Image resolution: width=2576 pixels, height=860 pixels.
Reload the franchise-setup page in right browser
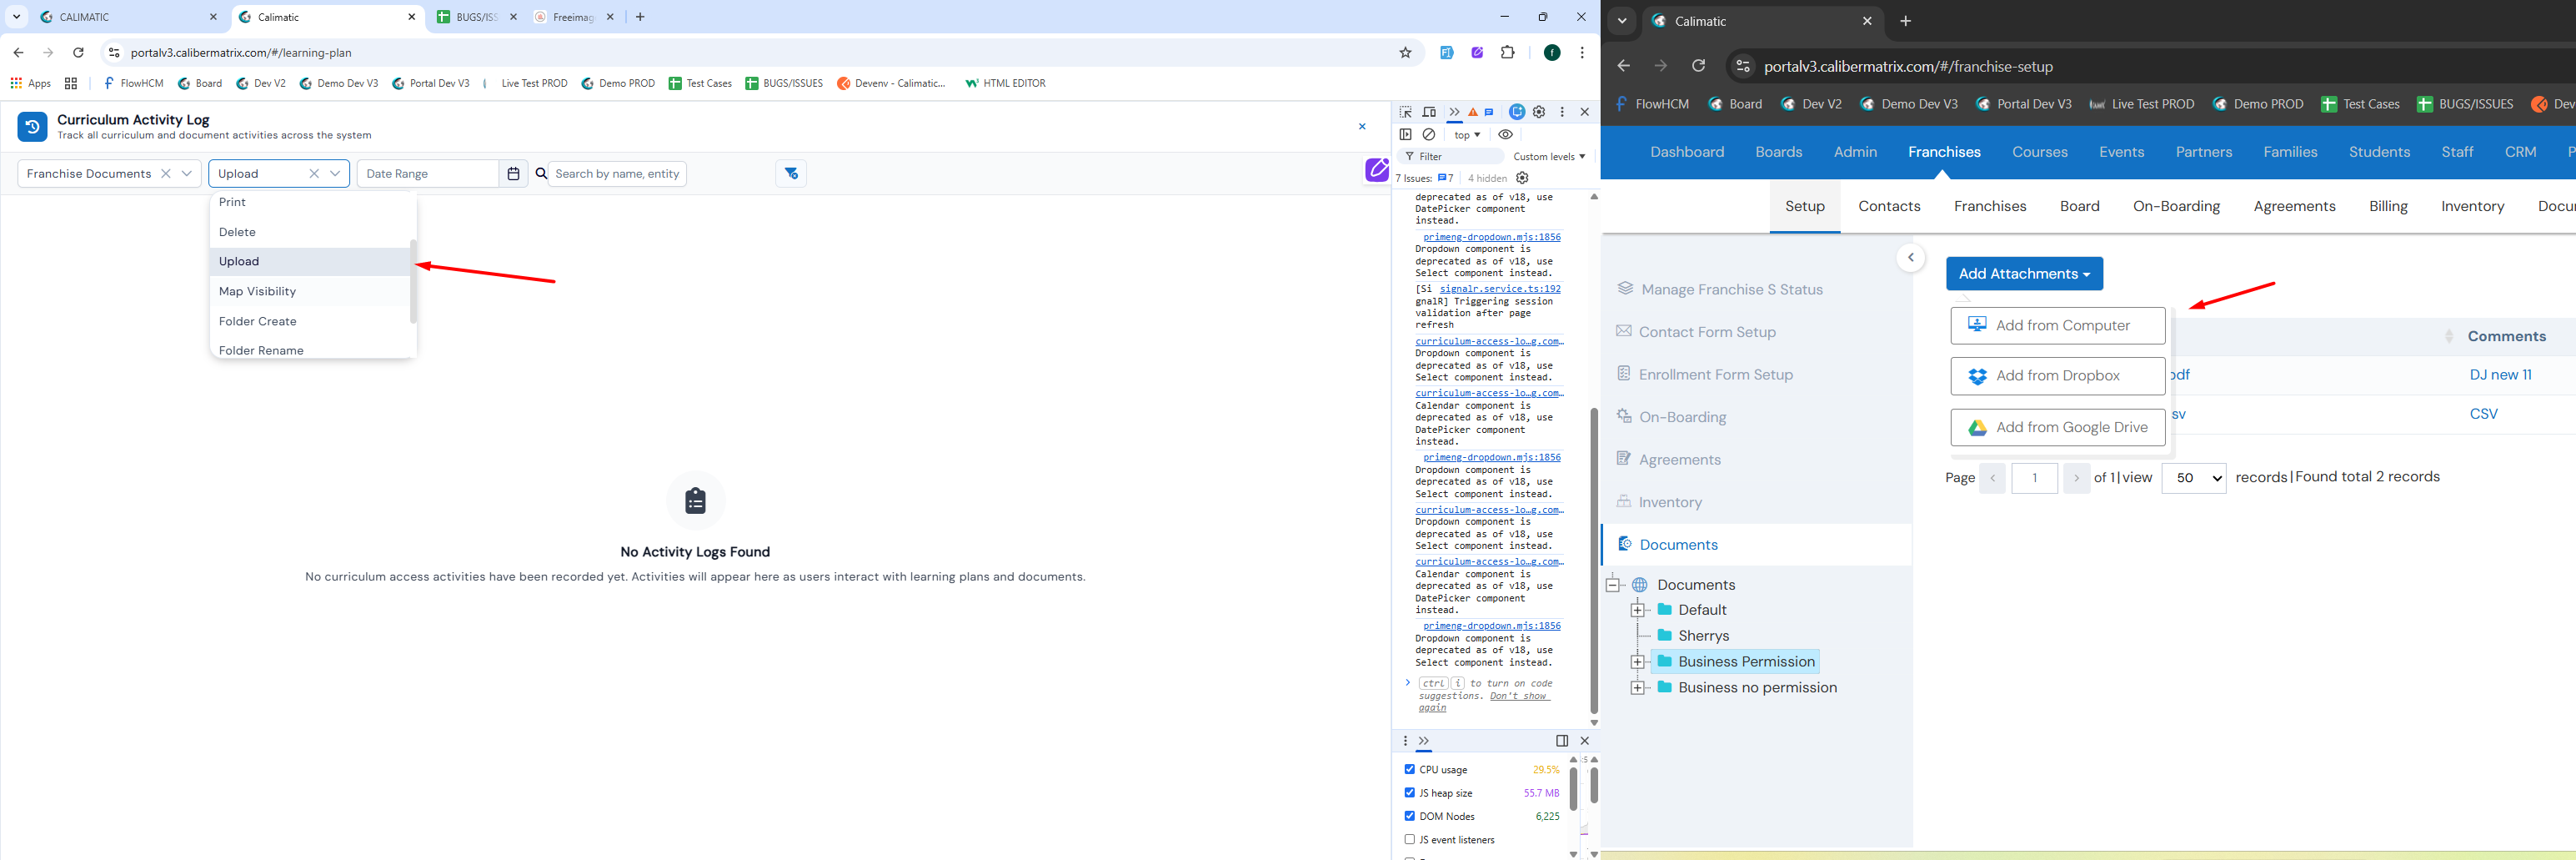[1698, 66]
